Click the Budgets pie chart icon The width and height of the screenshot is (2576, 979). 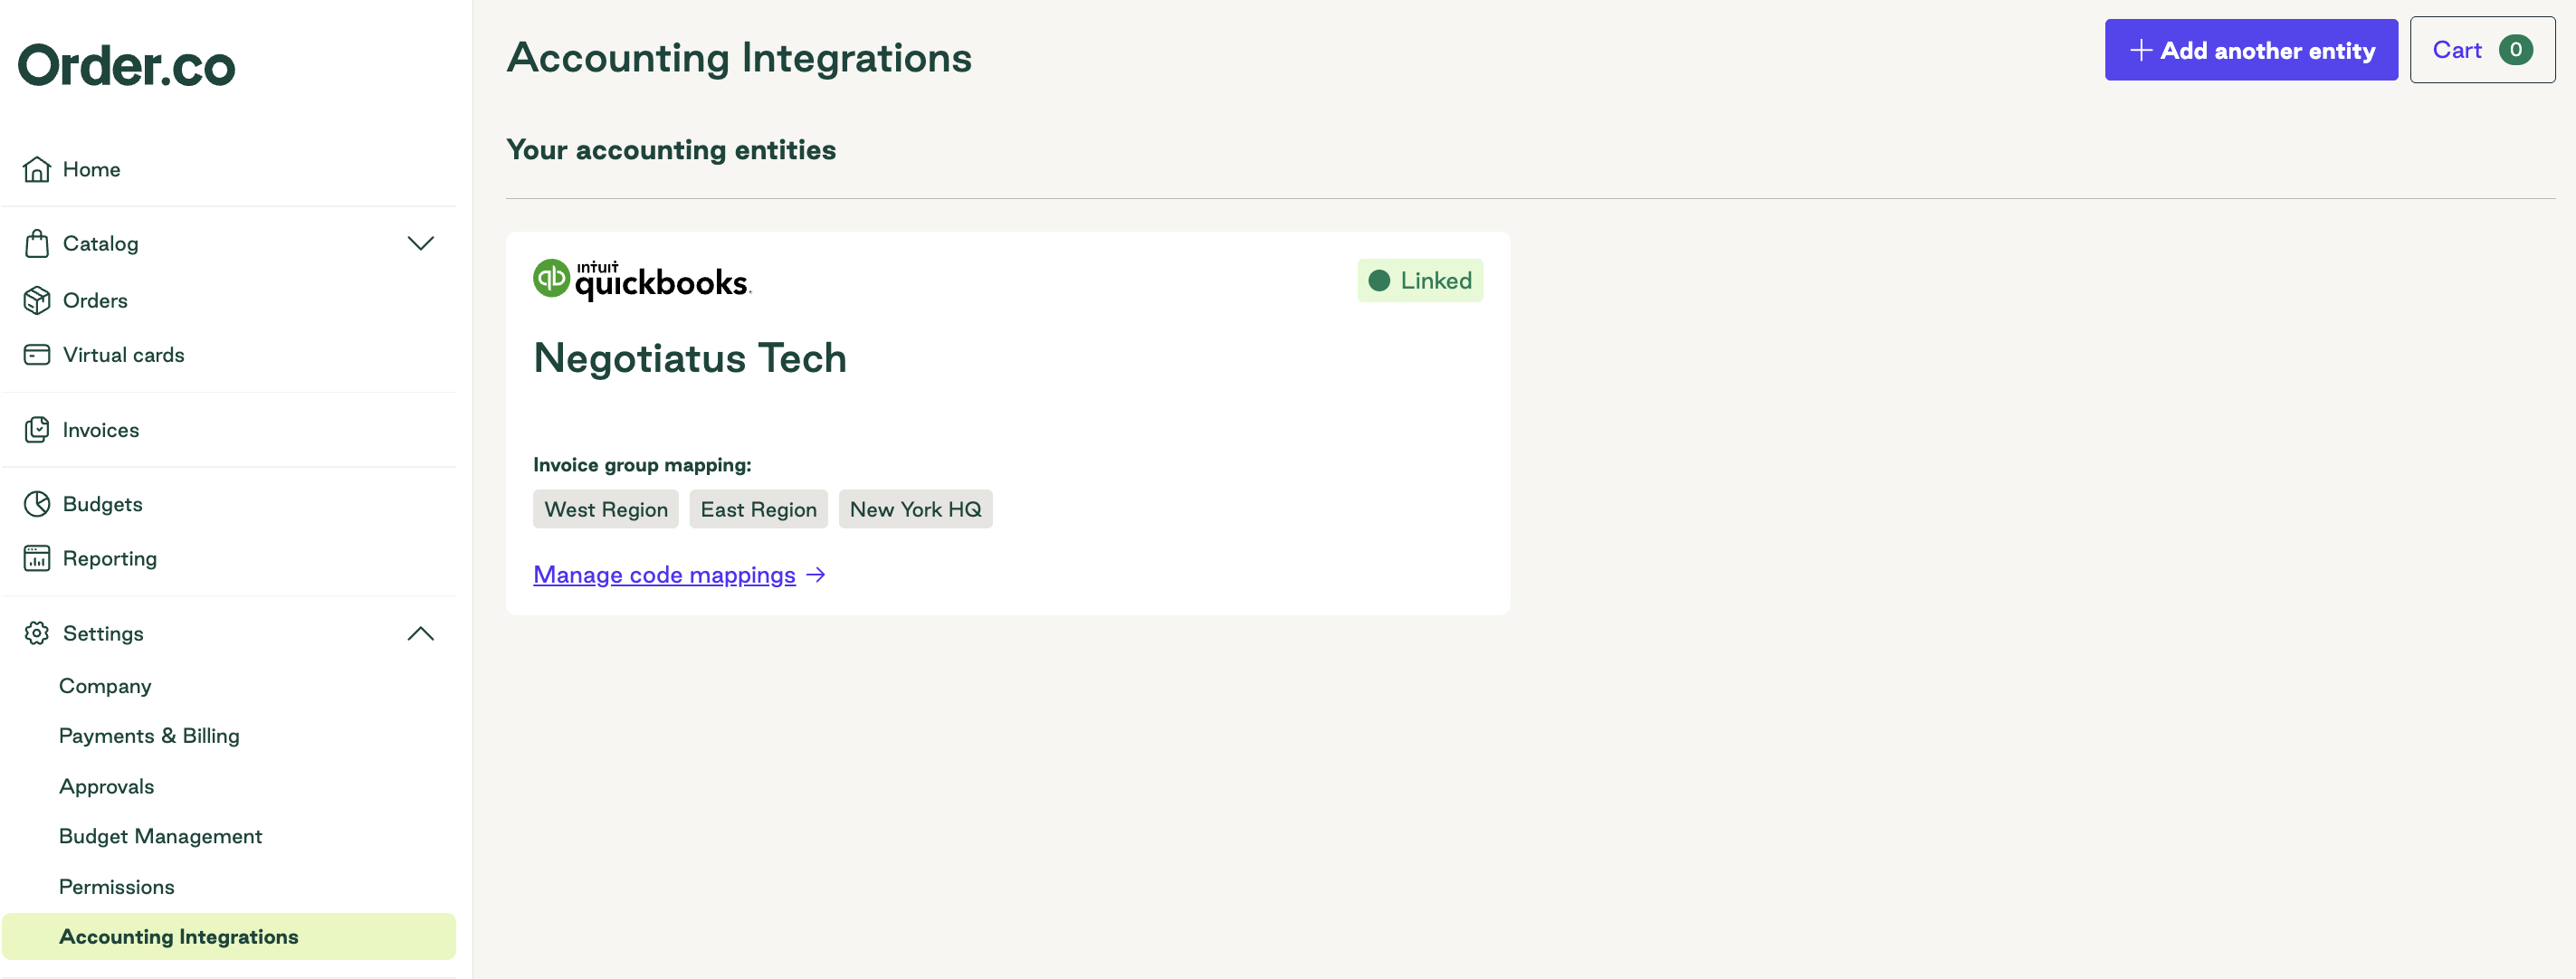(x=37, y=504)
